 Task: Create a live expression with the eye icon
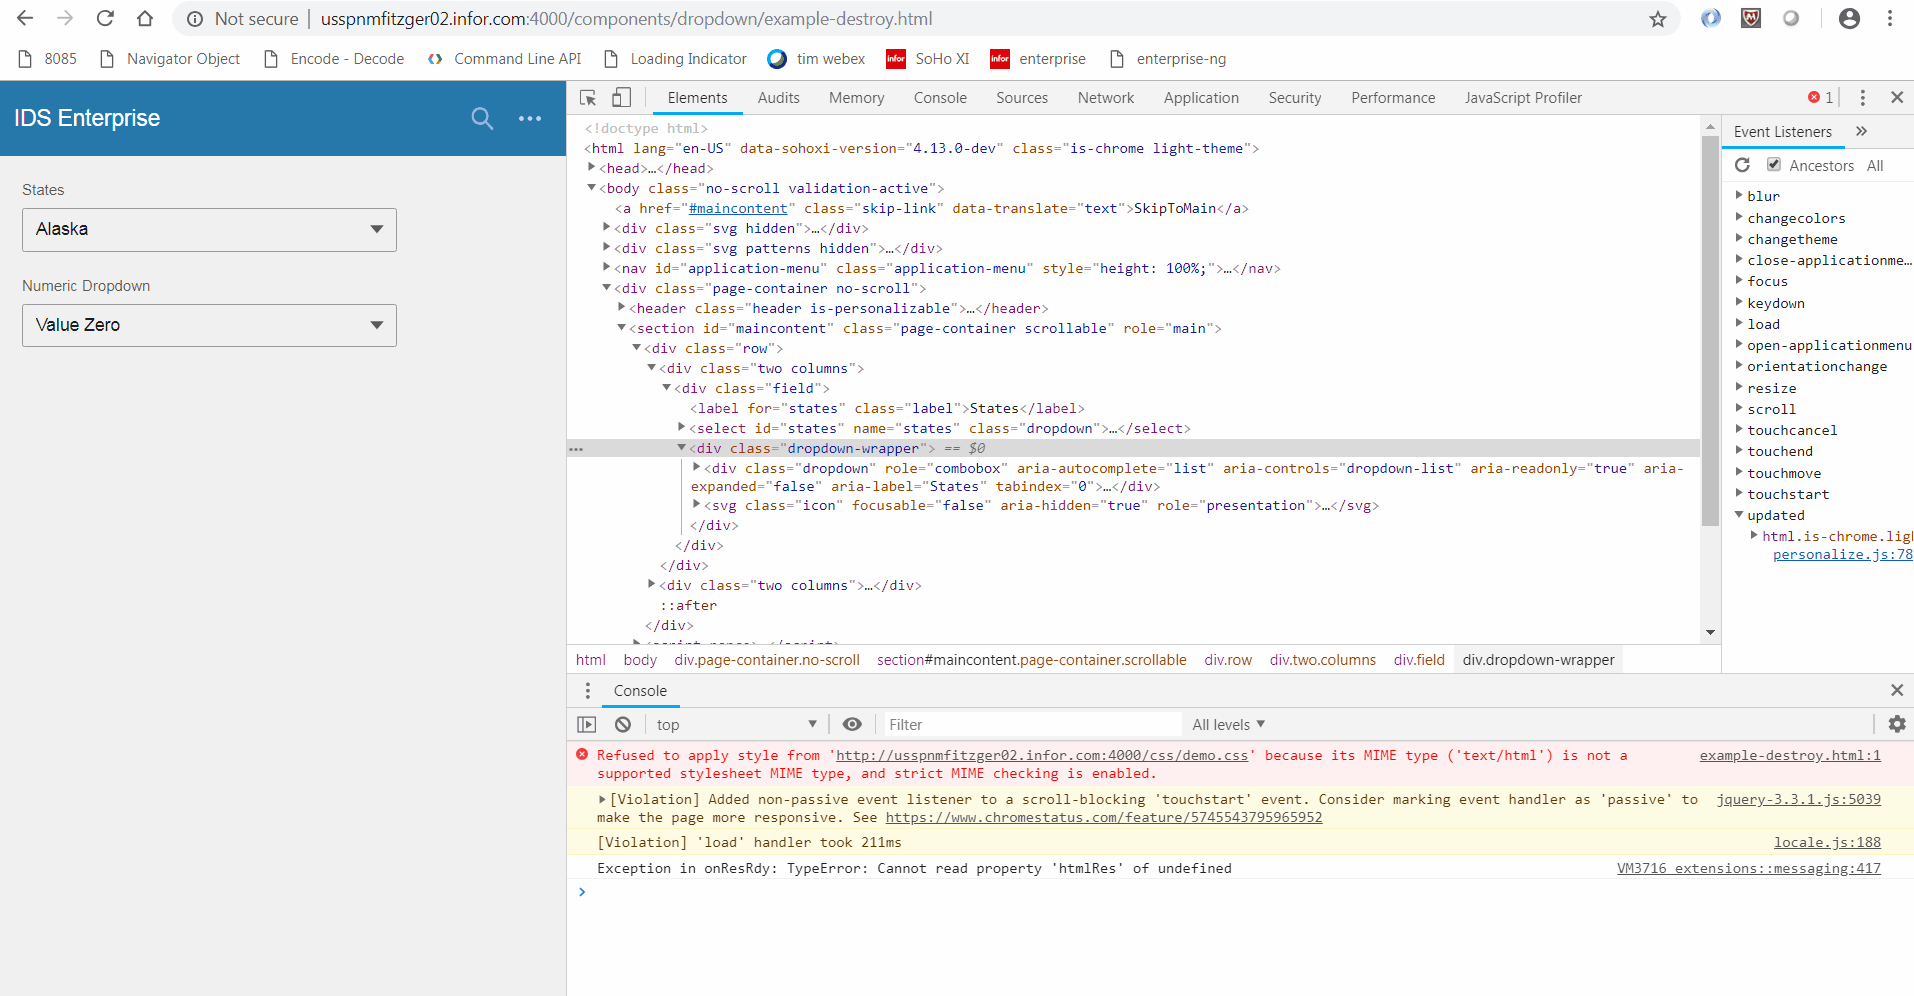(852, 724)
